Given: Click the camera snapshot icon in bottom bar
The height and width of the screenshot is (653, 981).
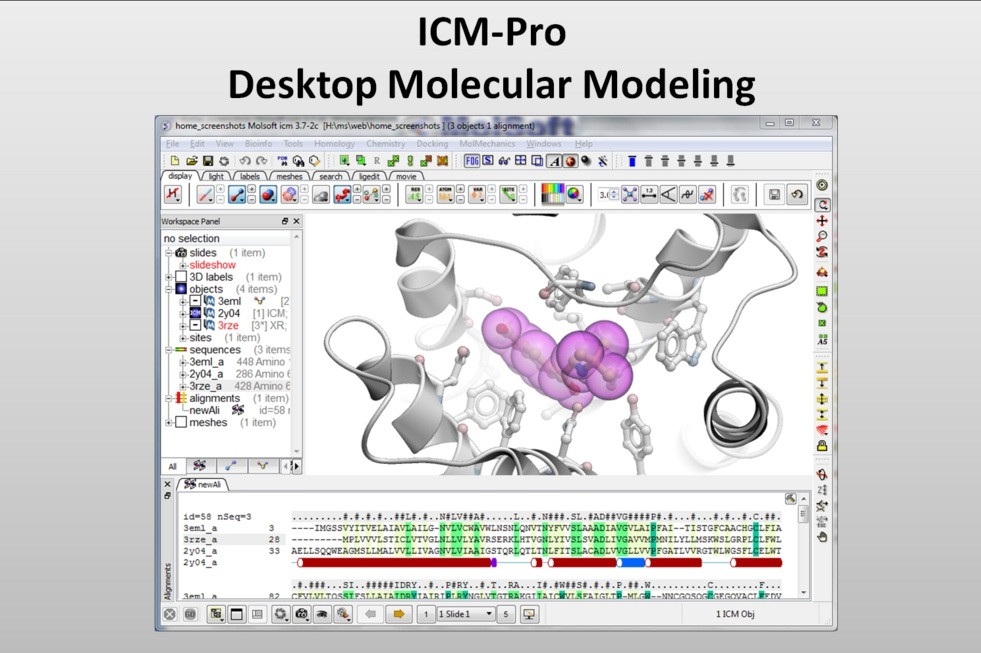Looking at the screenshot, I should click(x=301, y=614).
